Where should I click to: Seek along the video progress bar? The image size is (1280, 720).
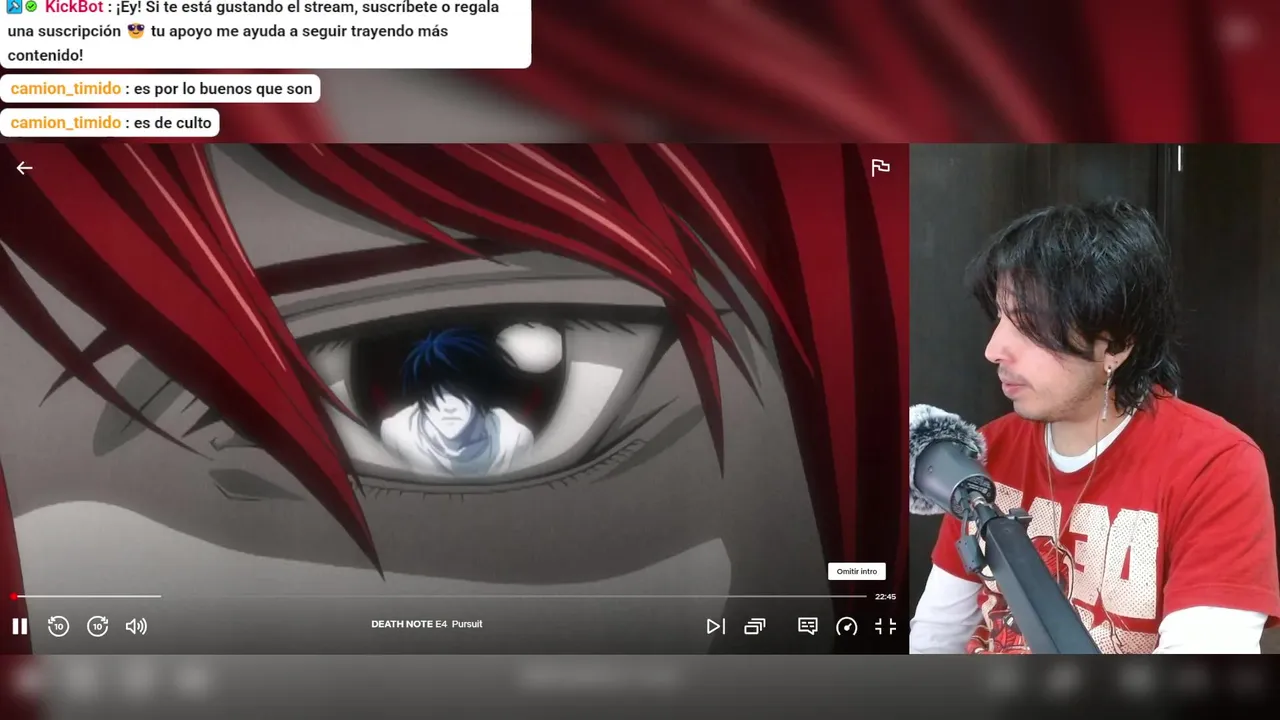[x=440, y=596]
